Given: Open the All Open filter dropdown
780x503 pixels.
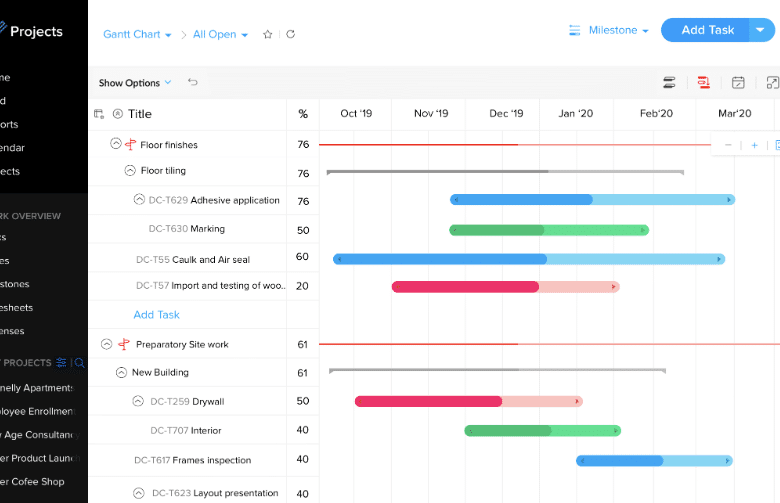Looking at the screenshot, I should [x=220, y=34].
